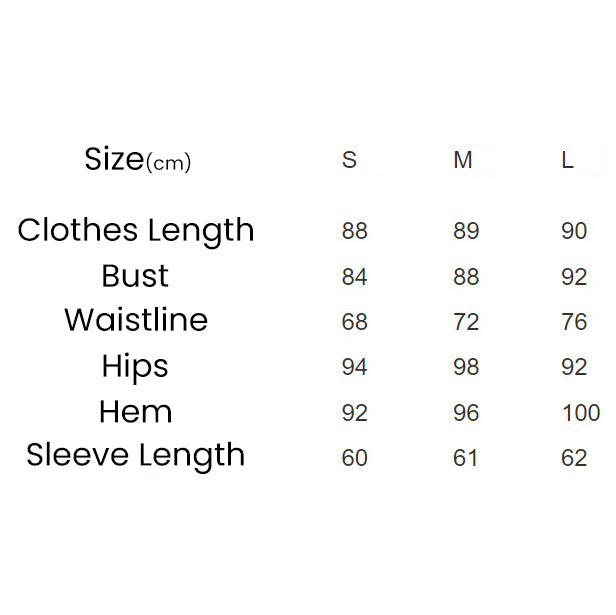Viewport: 616px width, 615px height.
Task: Click the Clothes Length row label
Action: click(136, 231)
